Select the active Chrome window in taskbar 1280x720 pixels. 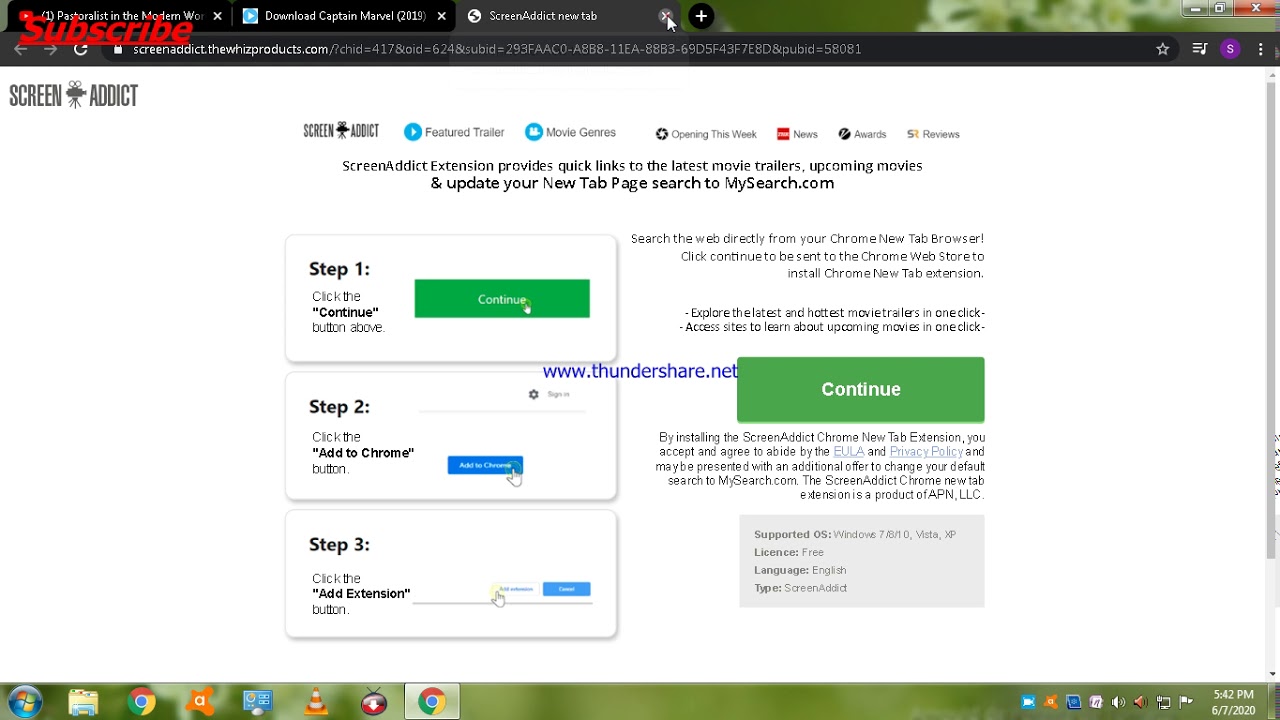[x=432, y=702]
